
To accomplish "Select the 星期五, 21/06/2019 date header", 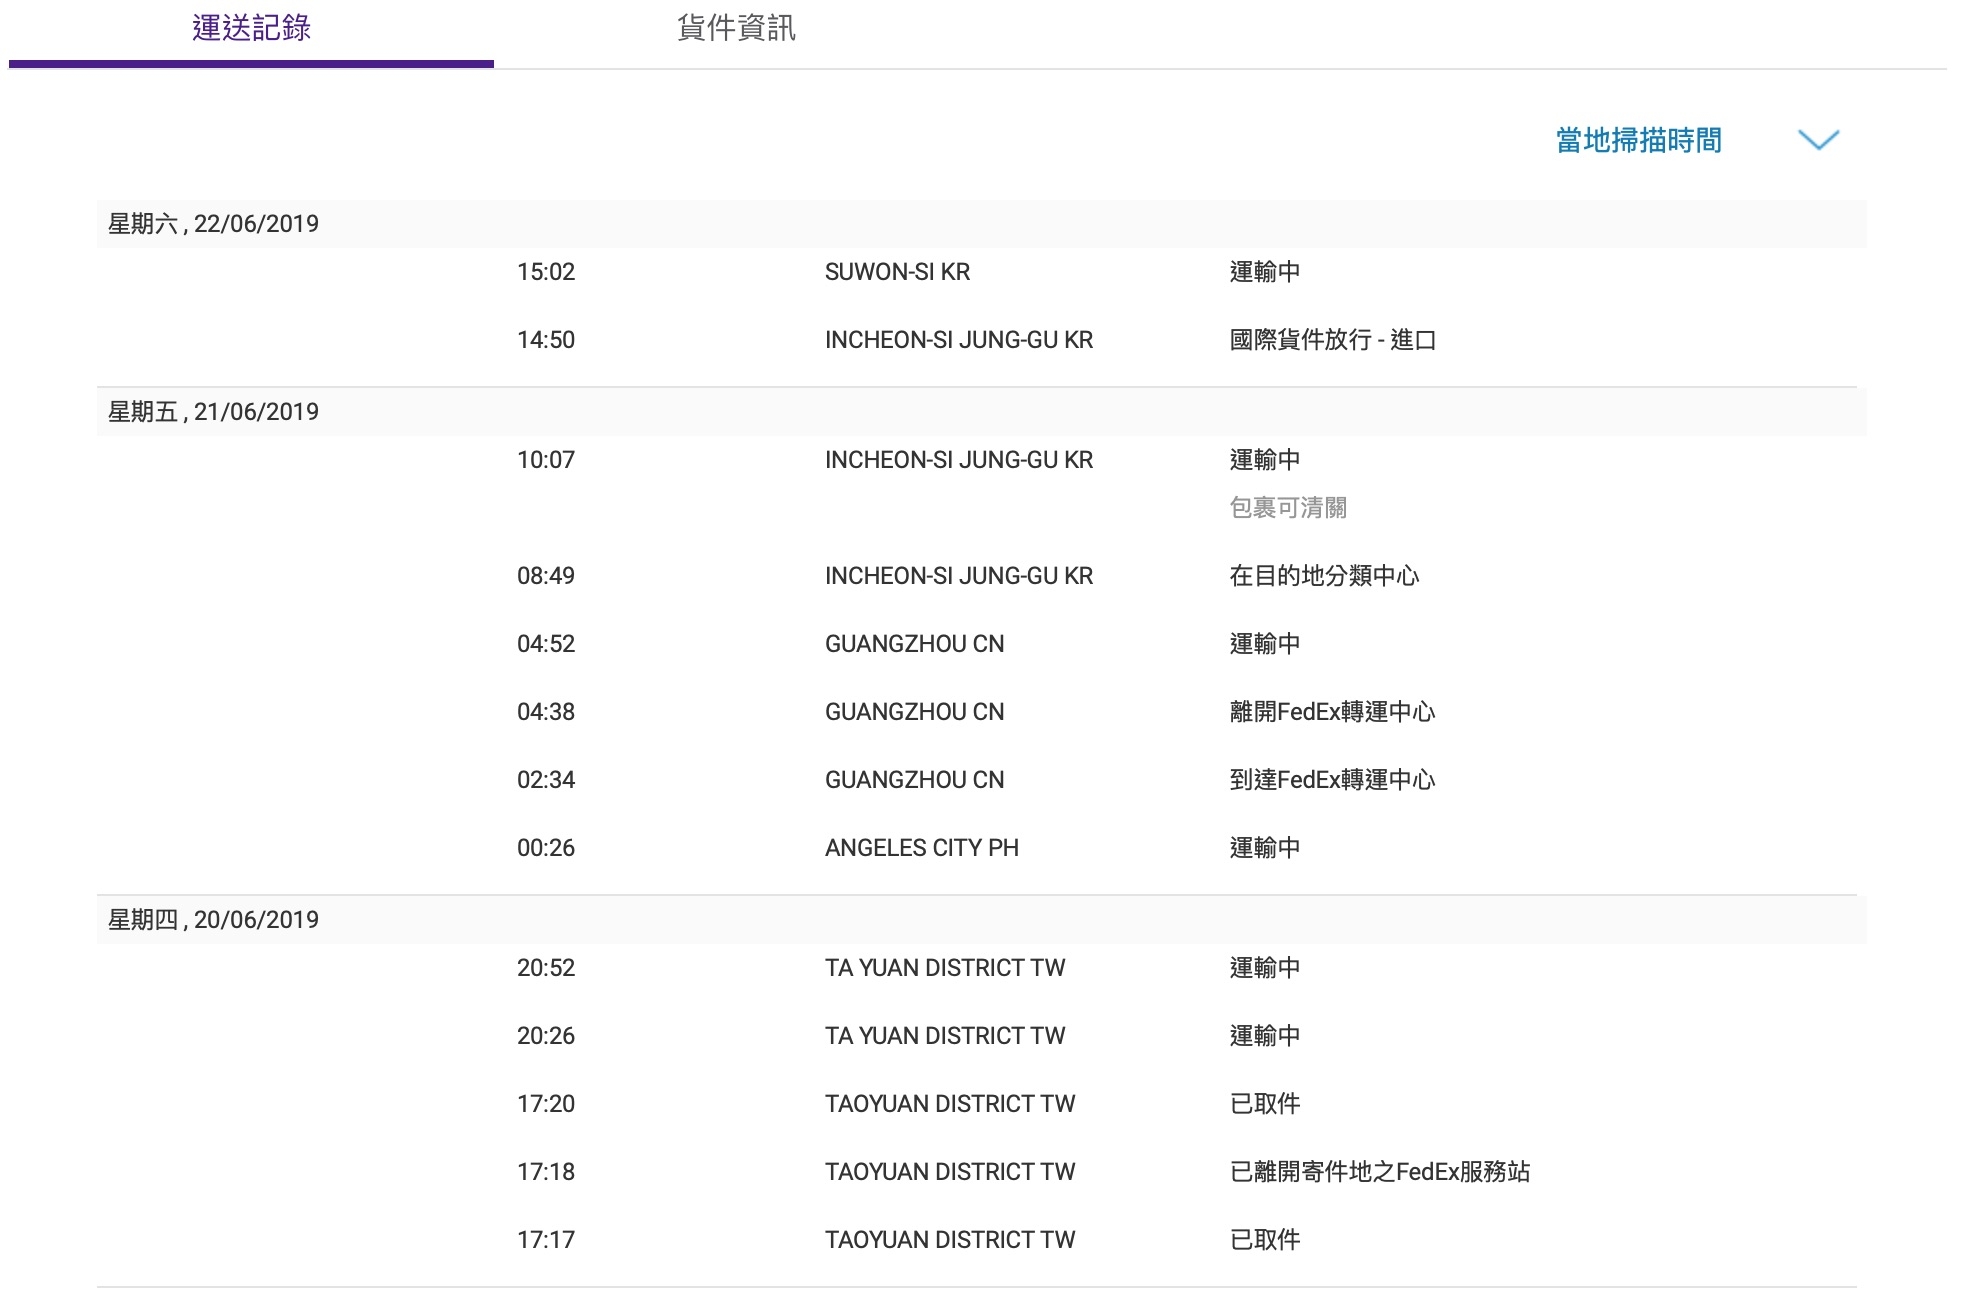I will coord(213,412).
